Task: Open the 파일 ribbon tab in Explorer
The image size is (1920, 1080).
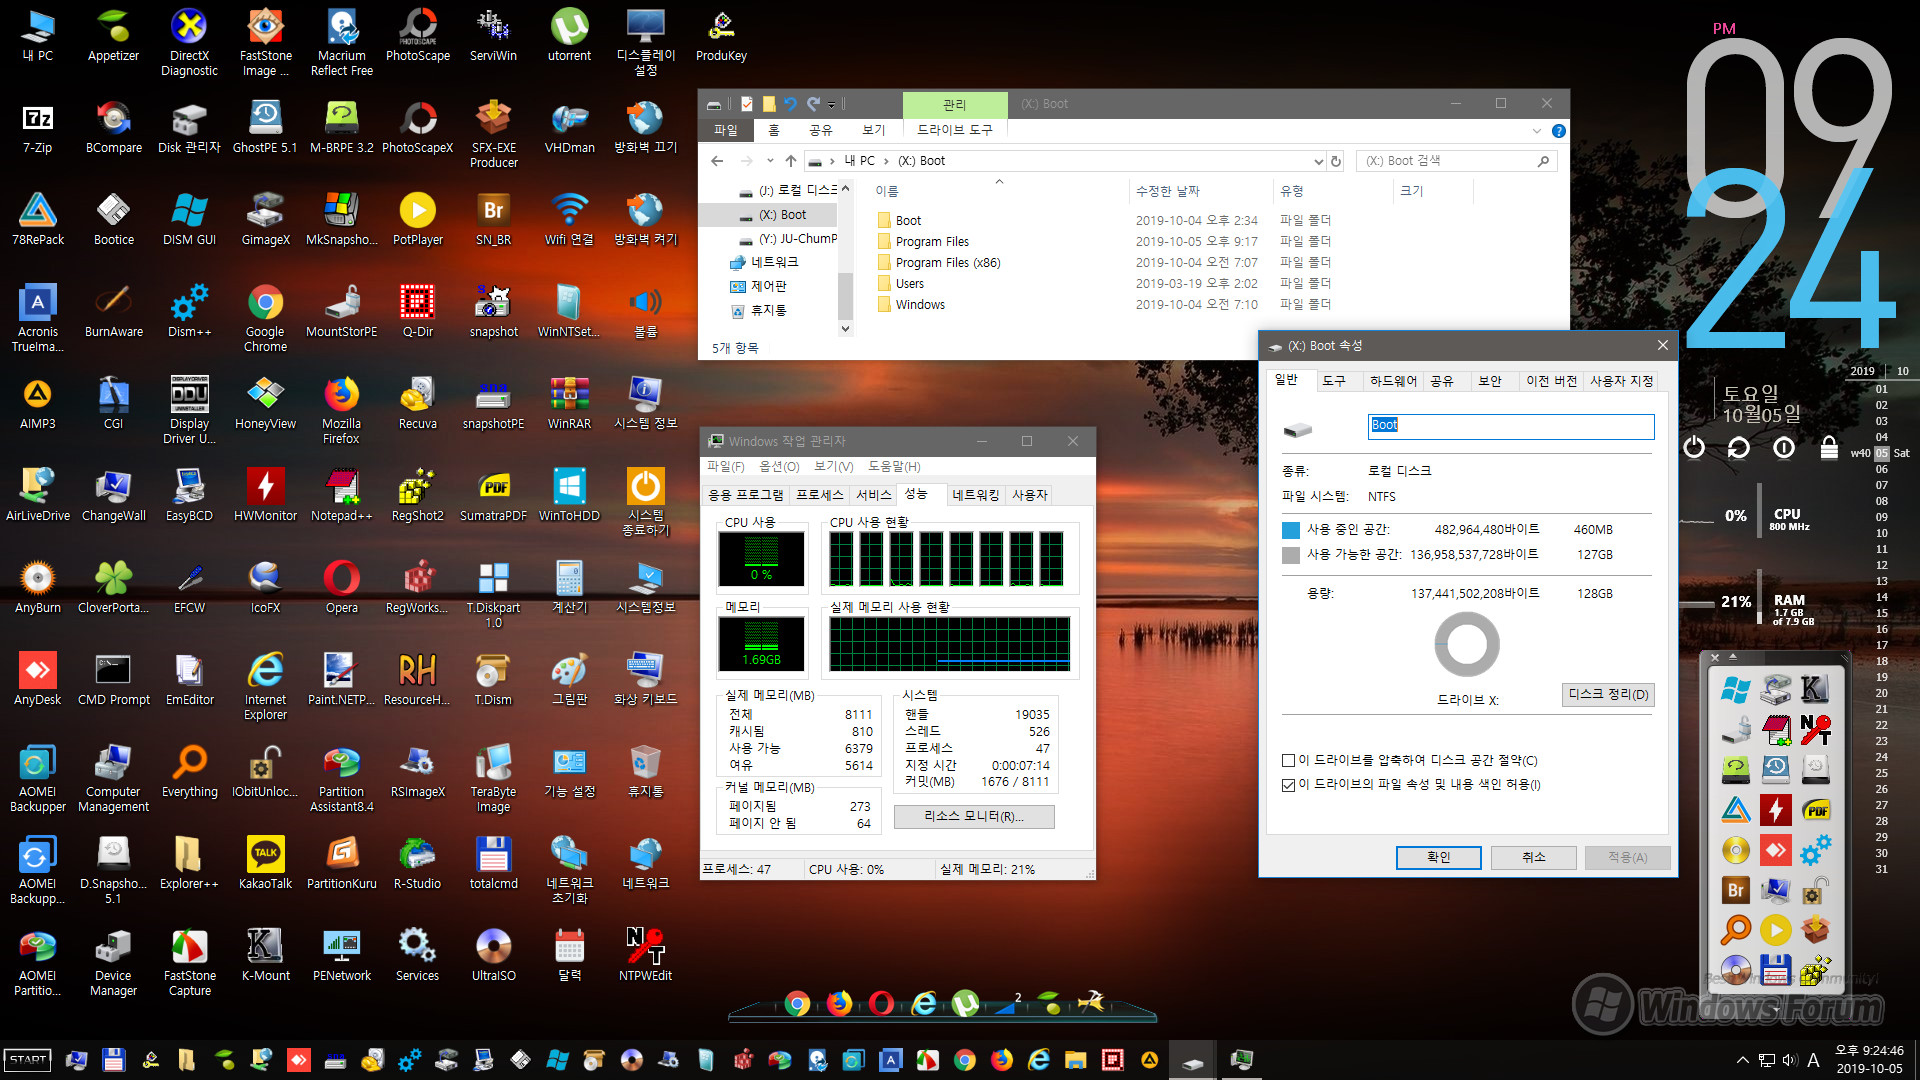Action: 725,131
